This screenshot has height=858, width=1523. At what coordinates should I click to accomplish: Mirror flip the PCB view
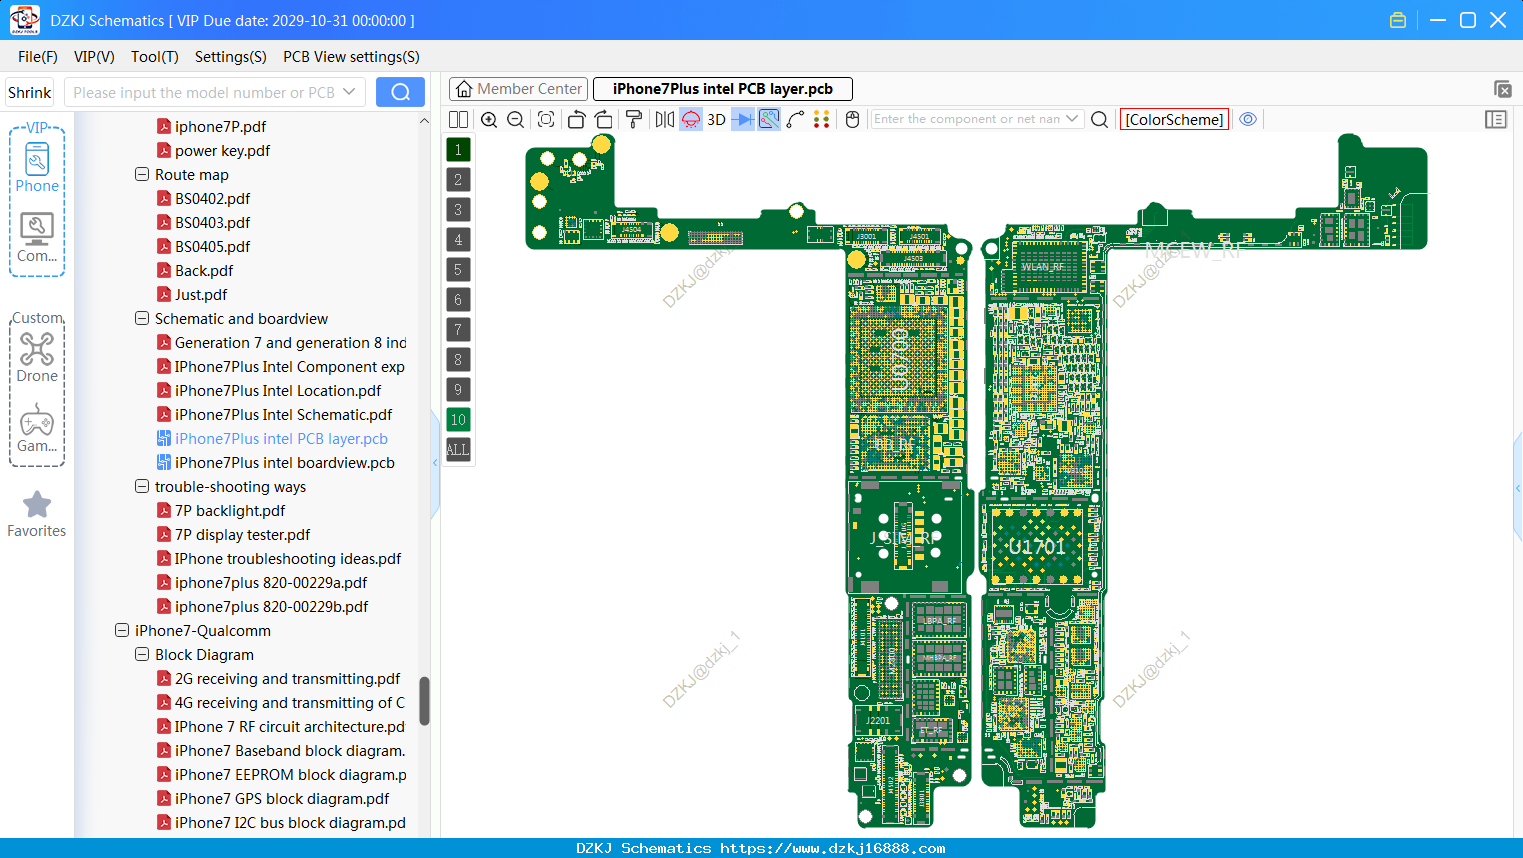click(665, 119)
